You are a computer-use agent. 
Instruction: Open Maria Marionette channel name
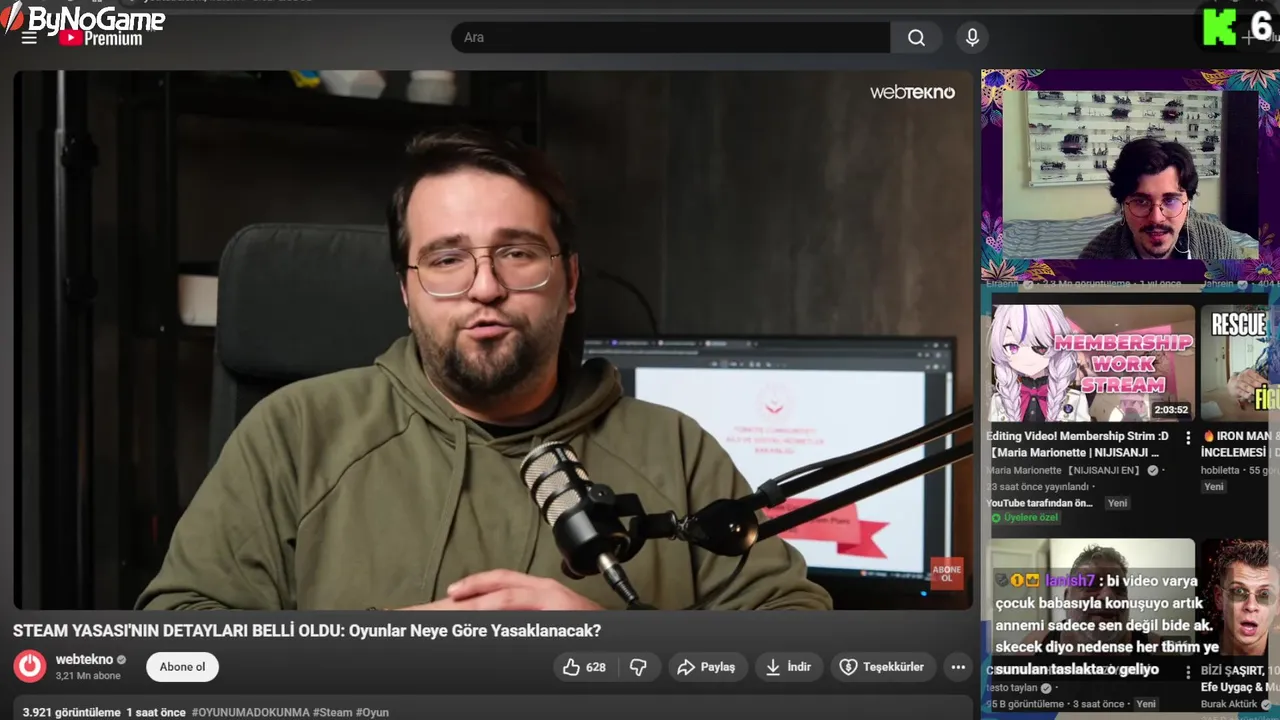(x=1062, y=470)
